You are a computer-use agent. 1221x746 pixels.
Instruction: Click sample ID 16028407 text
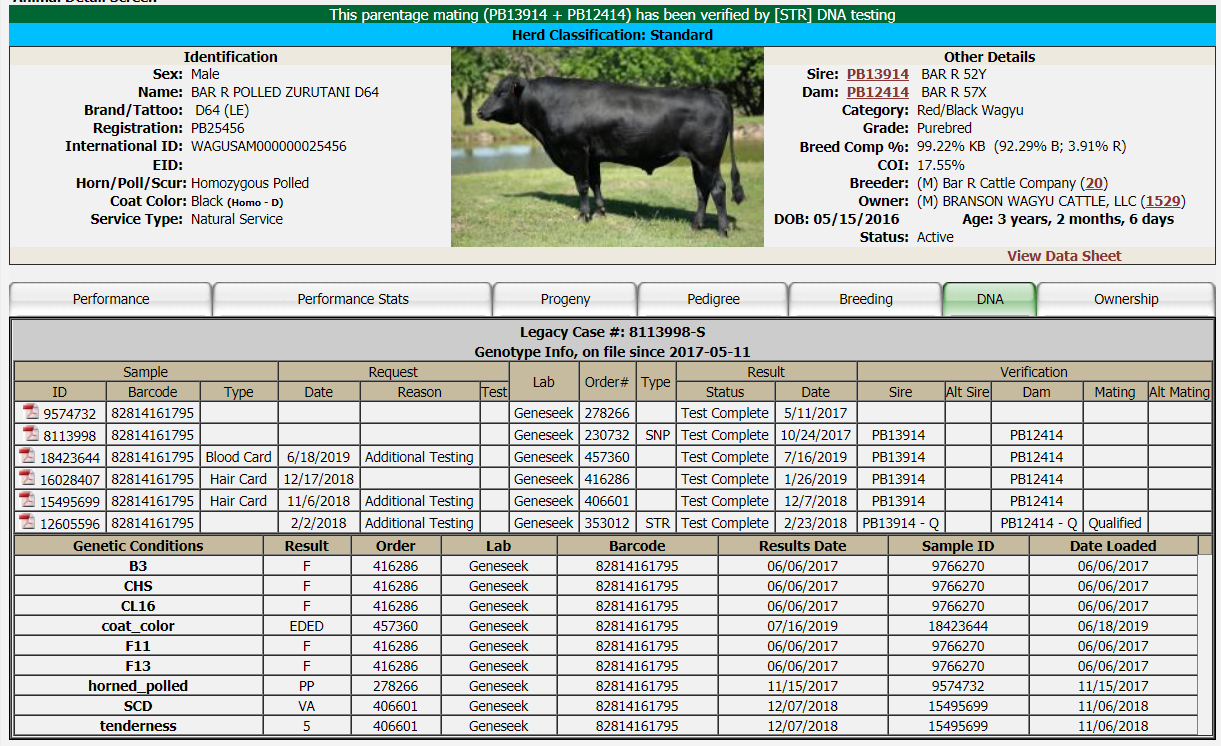point(70,480)
